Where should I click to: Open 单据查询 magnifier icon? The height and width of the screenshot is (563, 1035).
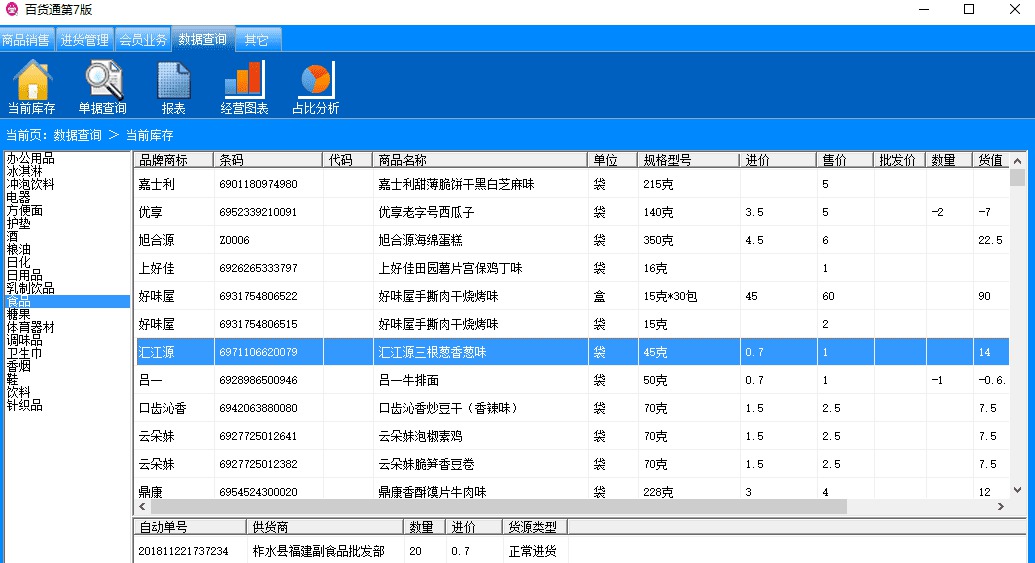point(102,86)
